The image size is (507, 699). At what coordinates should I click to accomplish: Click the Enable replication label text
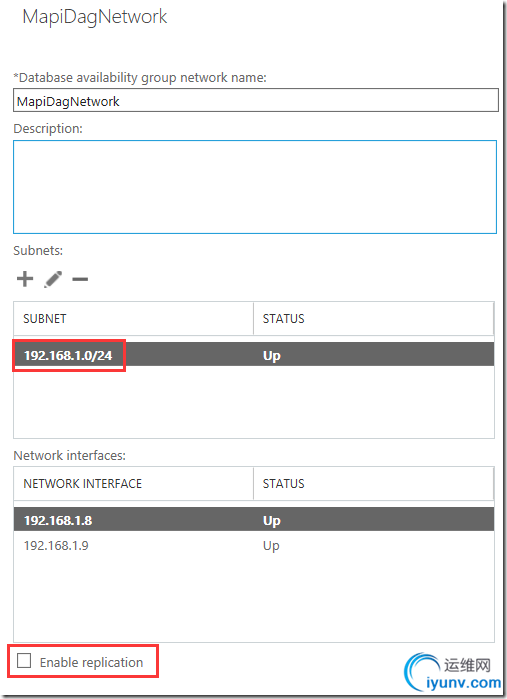point(91,662)
